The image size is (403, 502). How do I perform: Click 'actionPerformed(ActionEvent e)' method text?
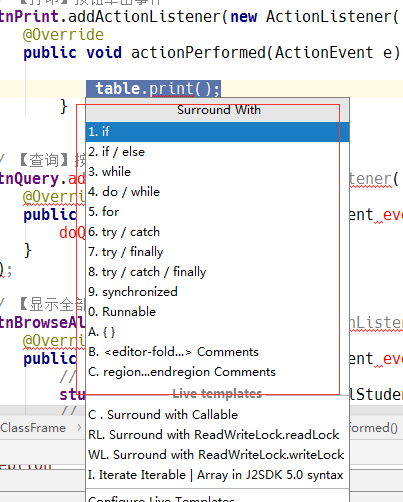click(x=265, y=53)
